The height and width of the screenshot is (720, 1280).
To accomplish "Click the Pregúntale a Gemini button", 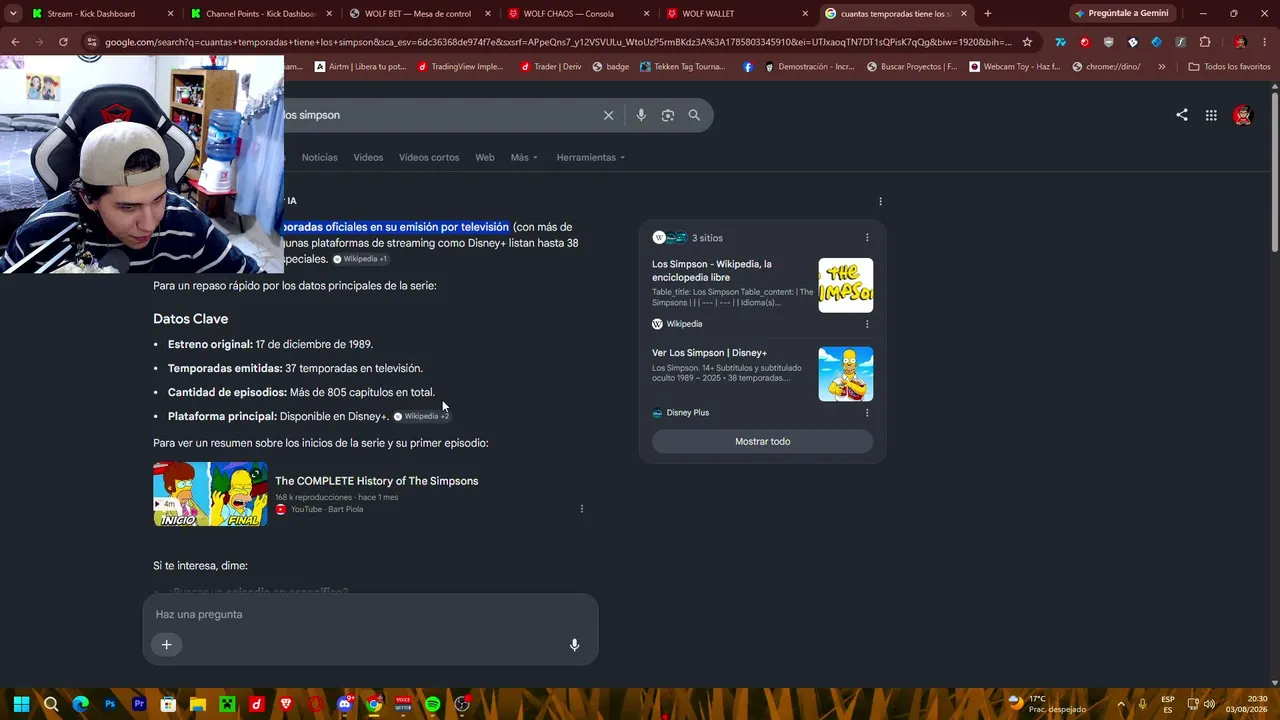I will click(x=1122, y=14).
